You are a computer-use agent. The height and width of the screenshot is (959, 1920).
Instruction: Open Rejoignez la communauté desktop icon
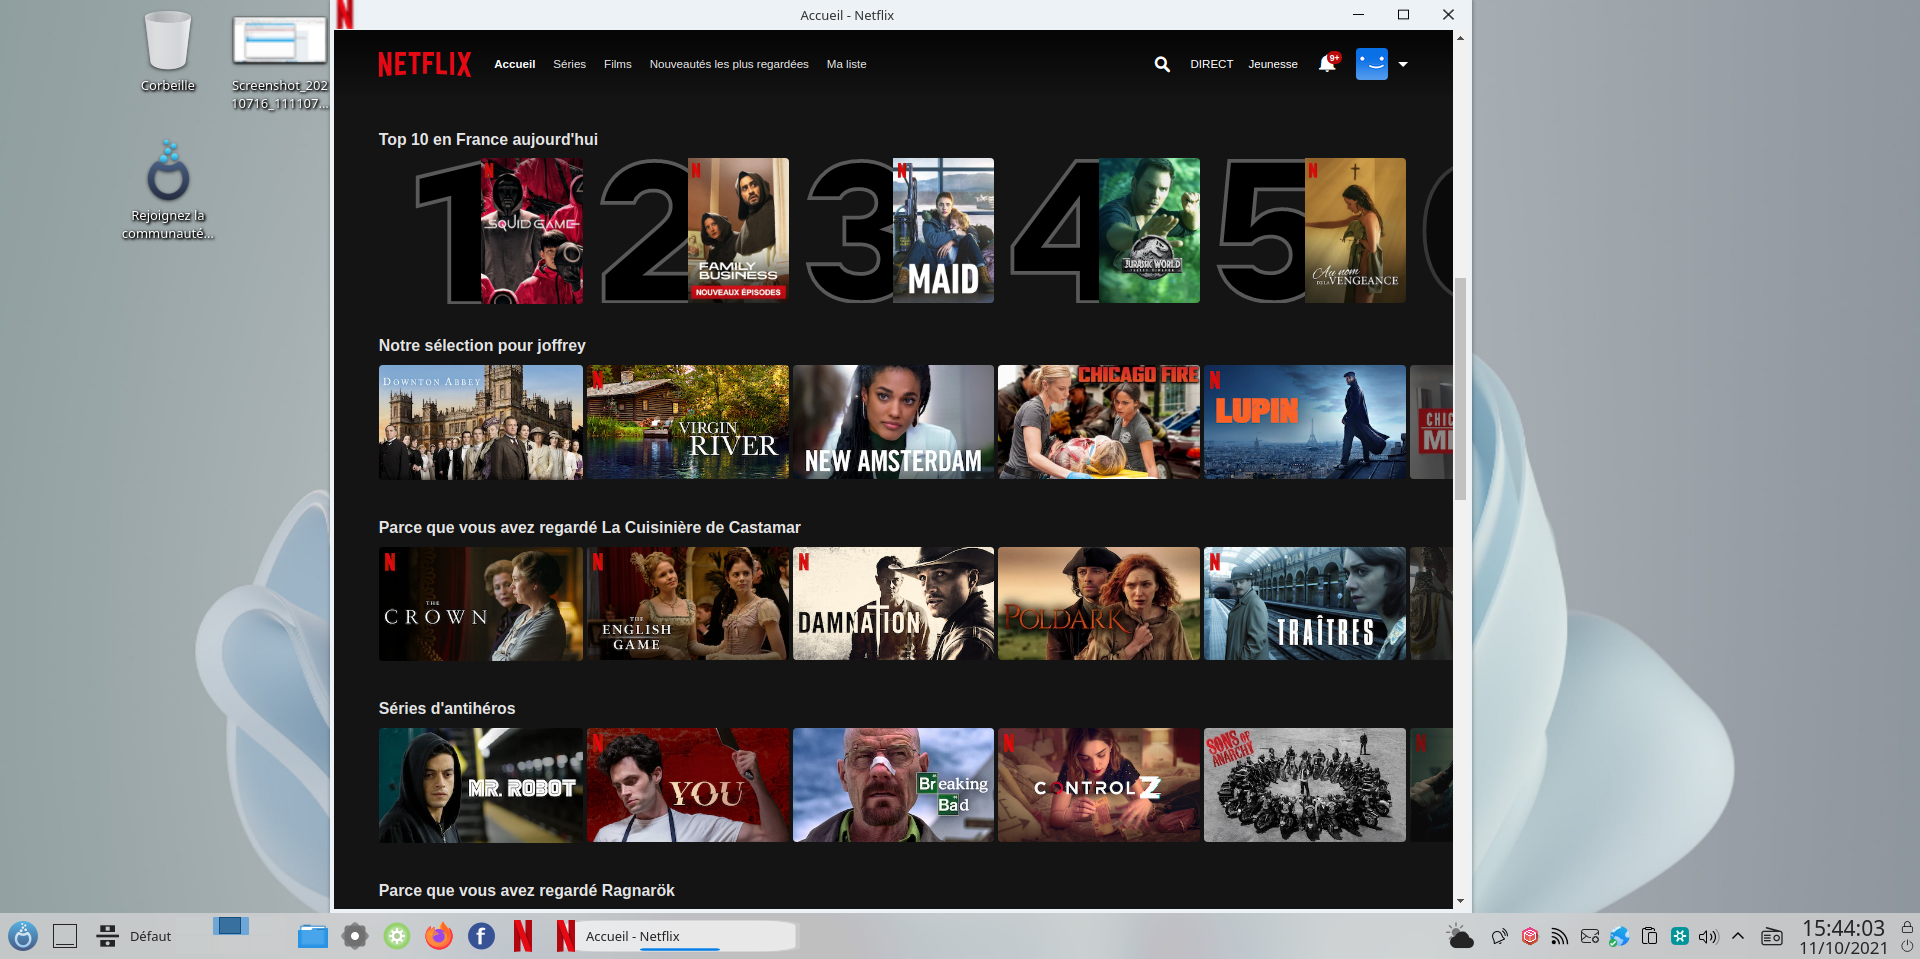point(168,190)
